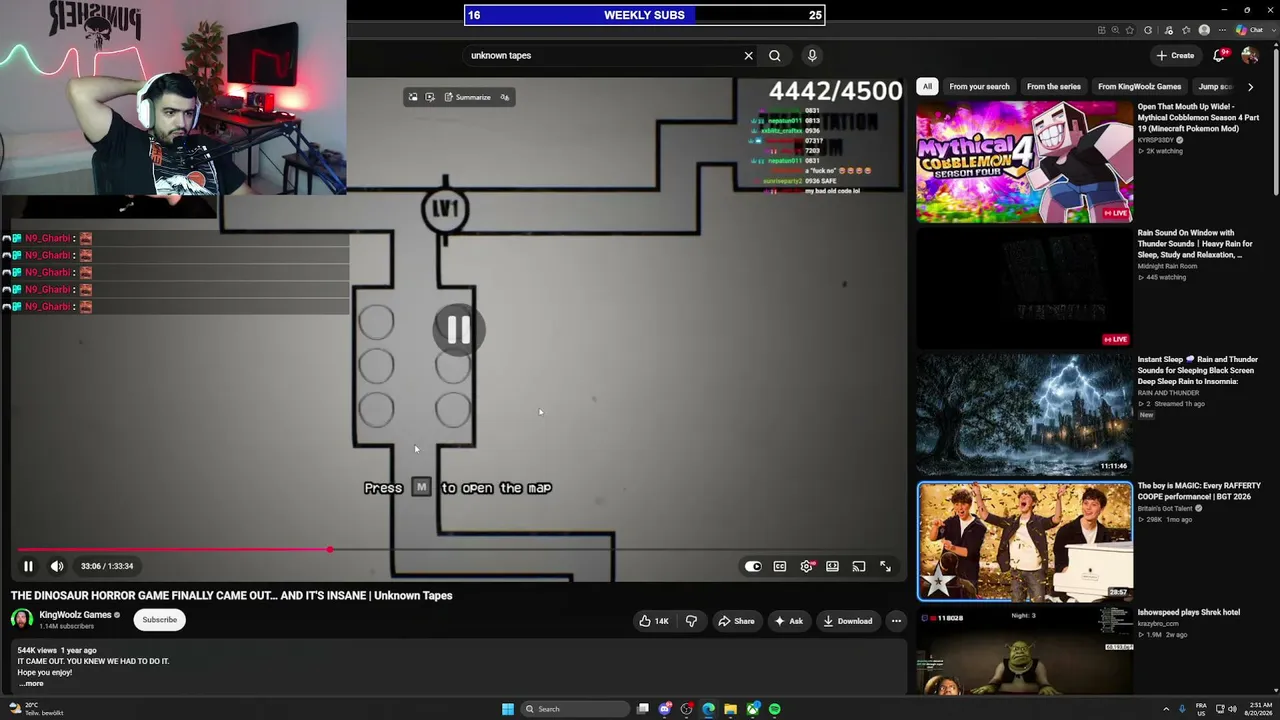
Task: Open the Ask AI assistant
Action: click(788, 621)
